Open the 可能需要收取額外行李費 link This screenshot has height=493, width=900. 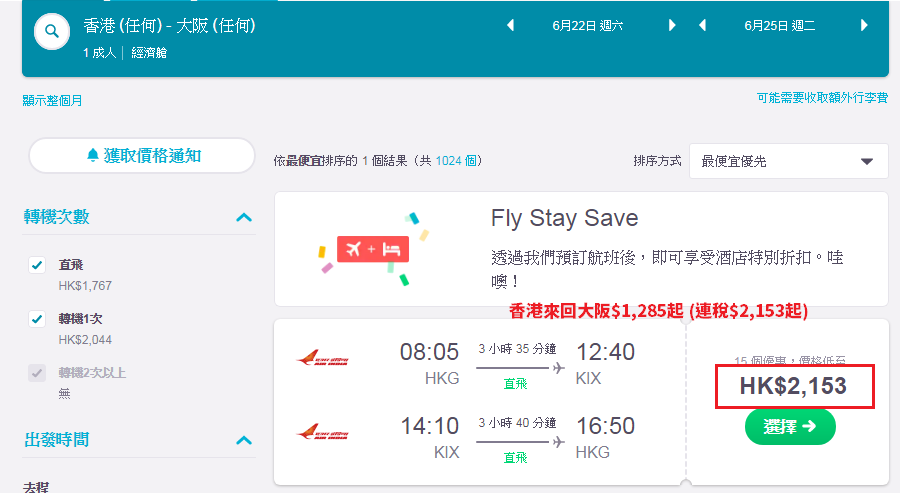tap(822, 98)
